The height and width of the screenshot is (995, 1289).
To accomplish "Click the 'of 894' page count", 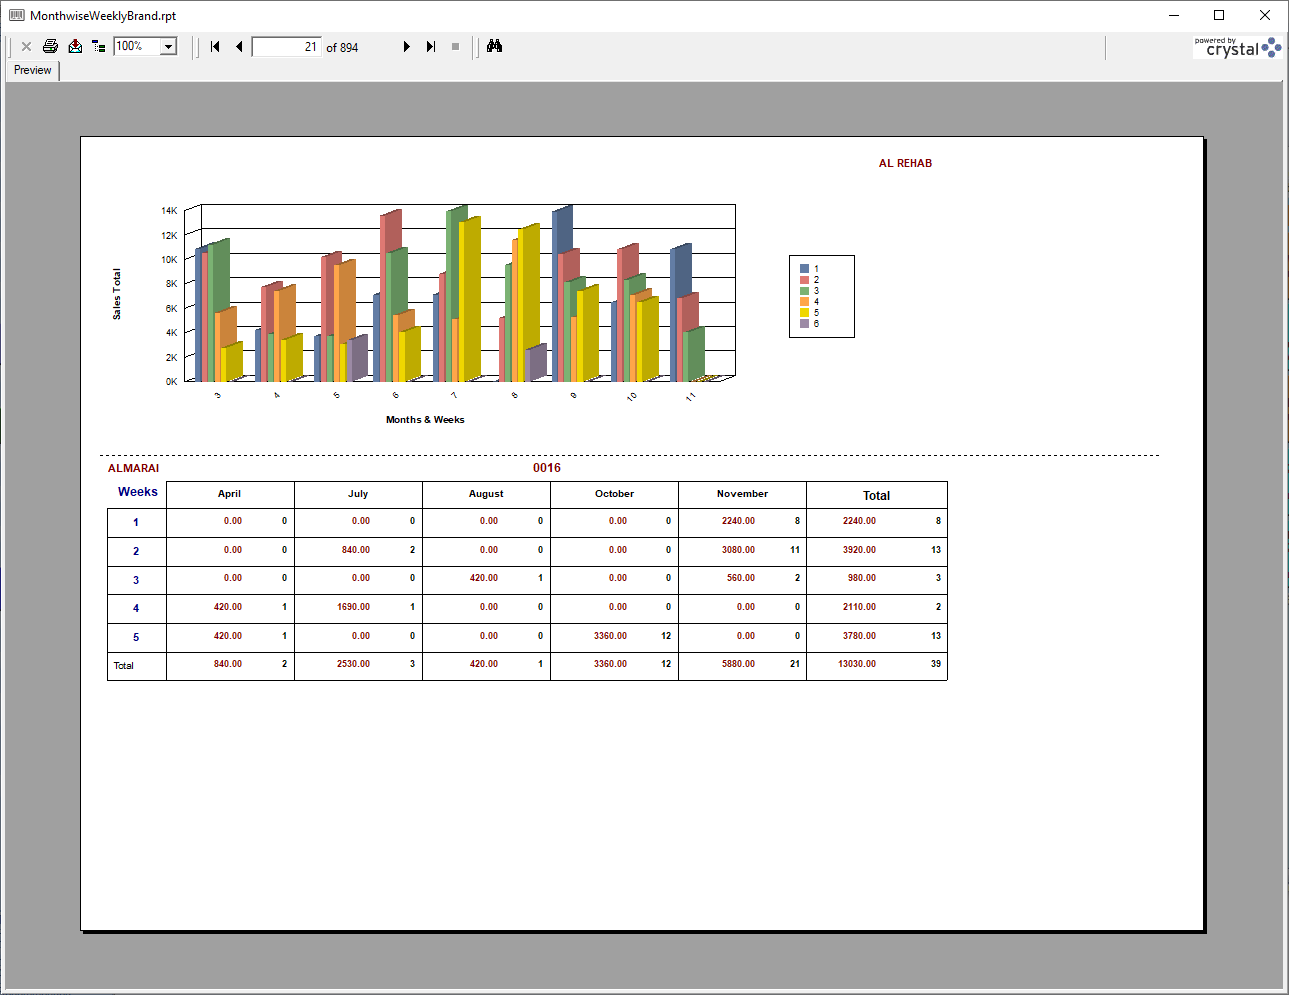I will (x=342, y=47).
